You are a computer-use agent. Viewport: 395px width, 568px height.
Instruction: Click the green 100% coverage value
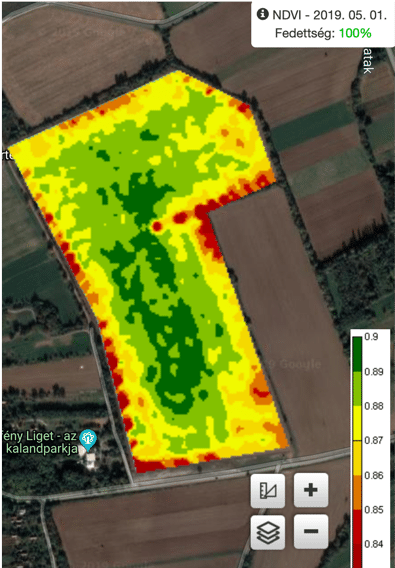tap(355, 33)
